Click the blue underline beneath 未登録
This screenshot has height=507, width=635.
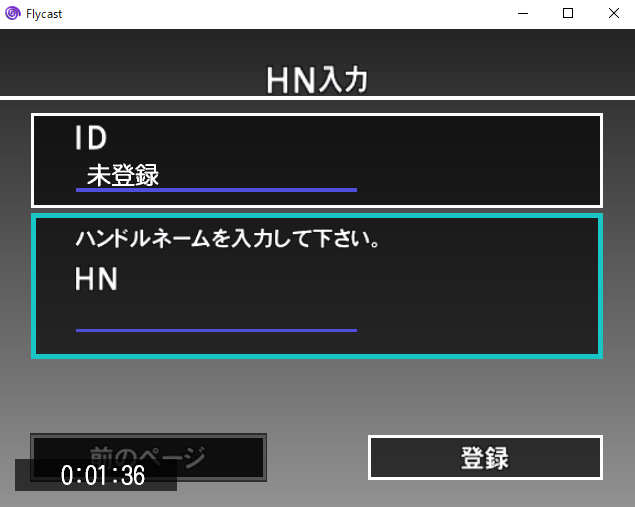tap(216, 190)
